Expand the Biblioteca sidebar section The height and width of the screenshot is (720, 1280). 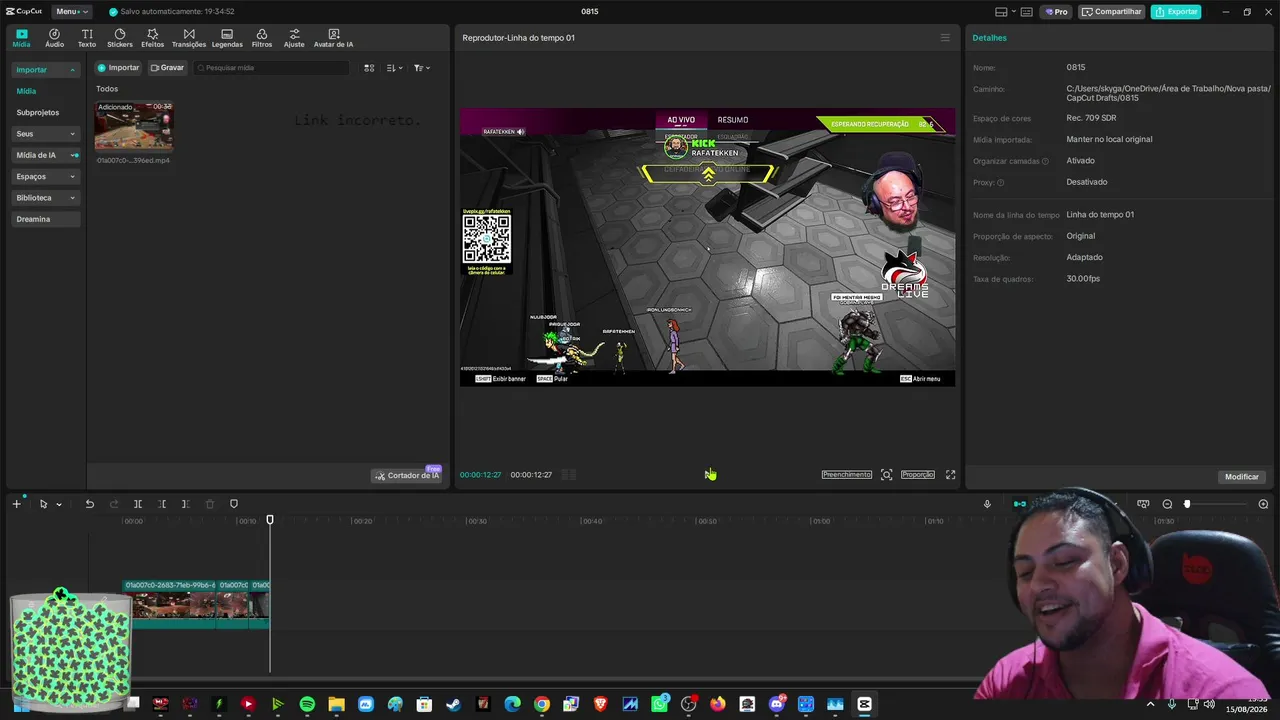tap(72, 198)
